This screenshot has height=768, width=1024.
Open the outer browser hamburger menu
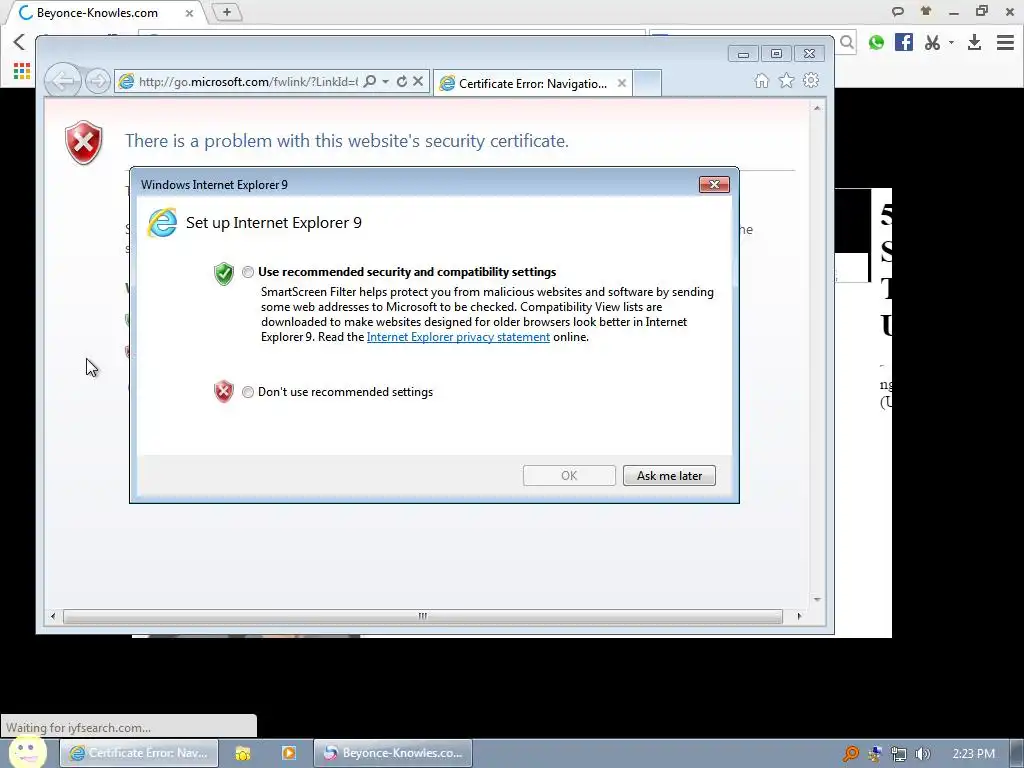click(x=1005, y=42)
